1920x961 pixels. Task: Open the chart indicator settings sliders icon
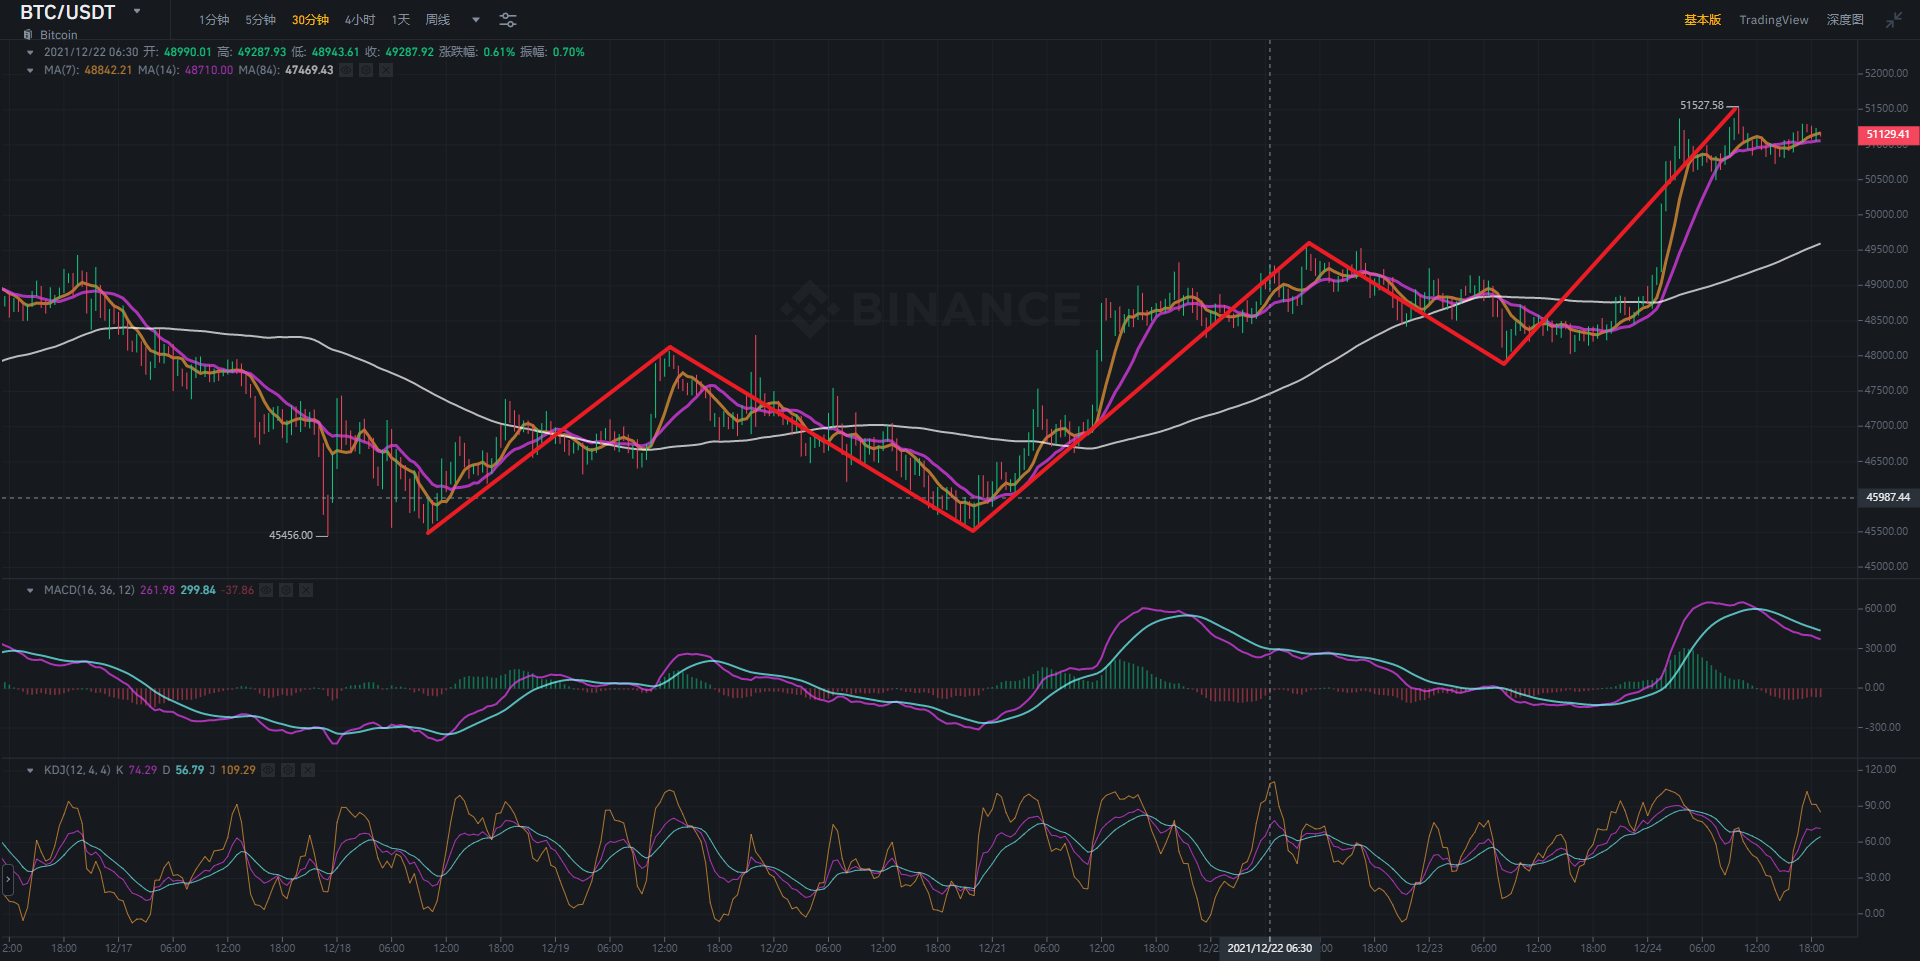(x=508, y=20)
